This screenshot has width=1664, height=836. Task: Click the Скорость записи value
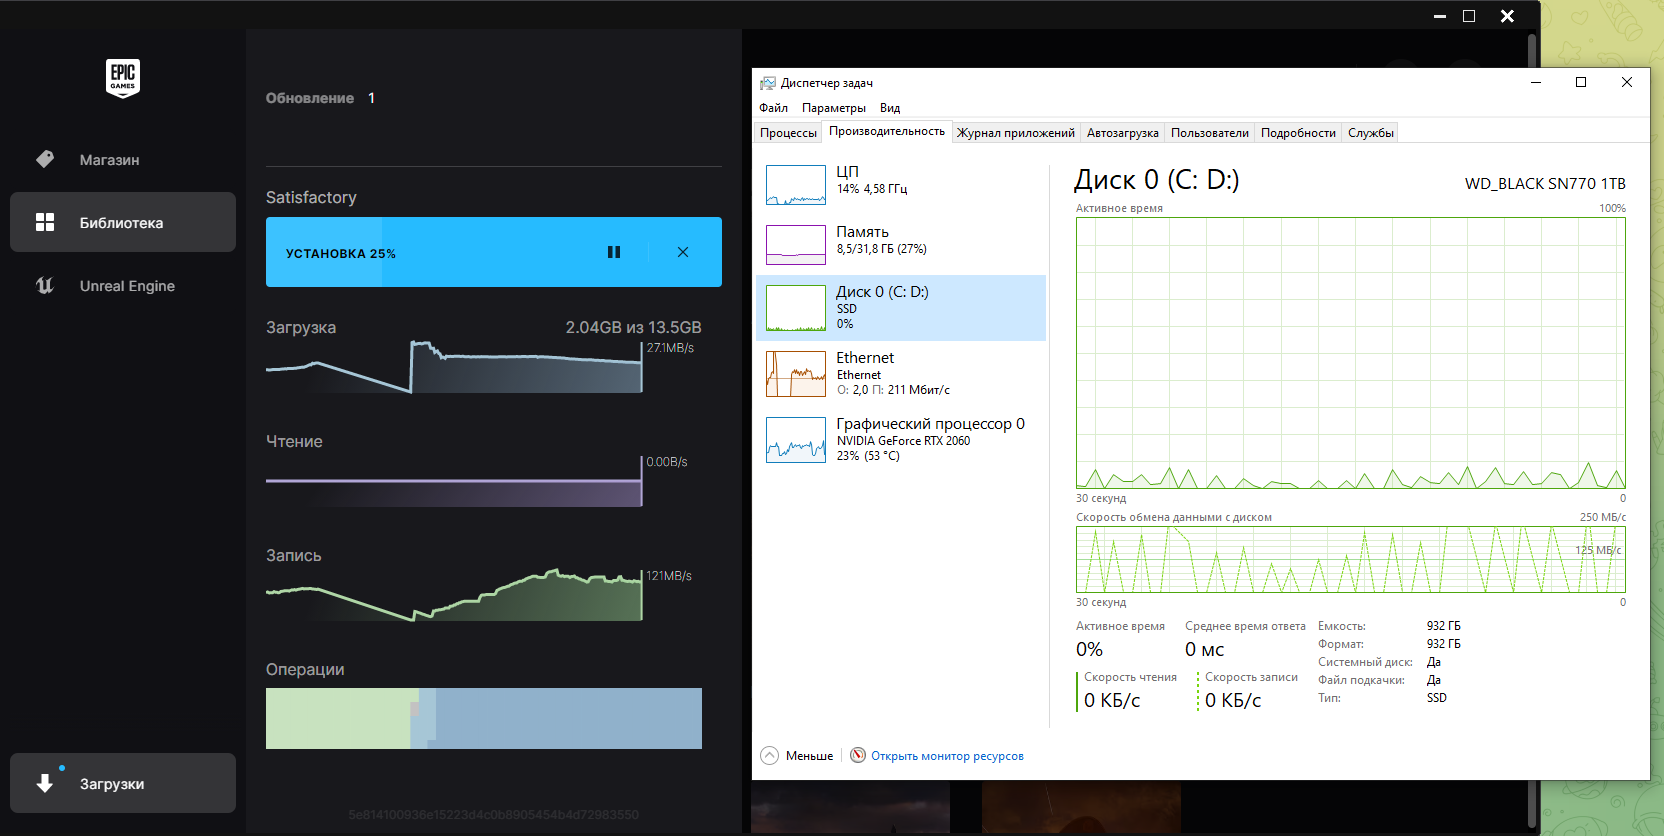(x=1233, y=700)
